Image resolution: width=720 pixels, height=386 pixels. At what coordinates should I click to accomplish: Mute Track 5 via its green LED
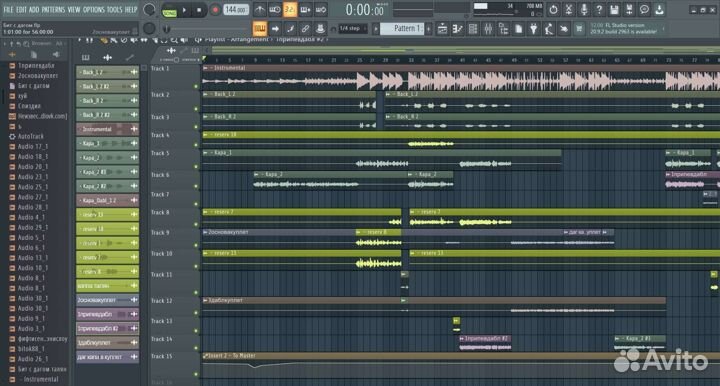pos(196,167)
